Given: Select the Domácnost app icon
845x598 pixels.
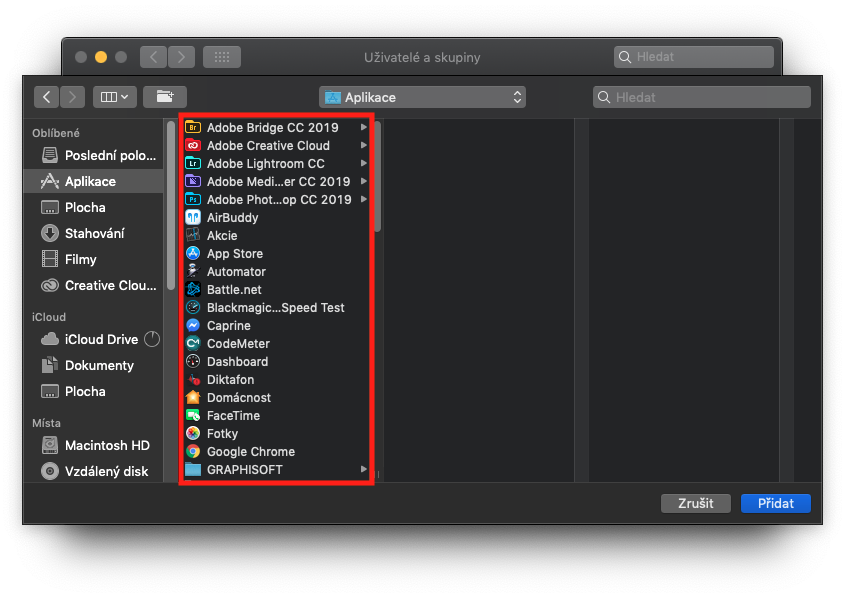Looking at the screenshot, I should (x=193, y=398).
